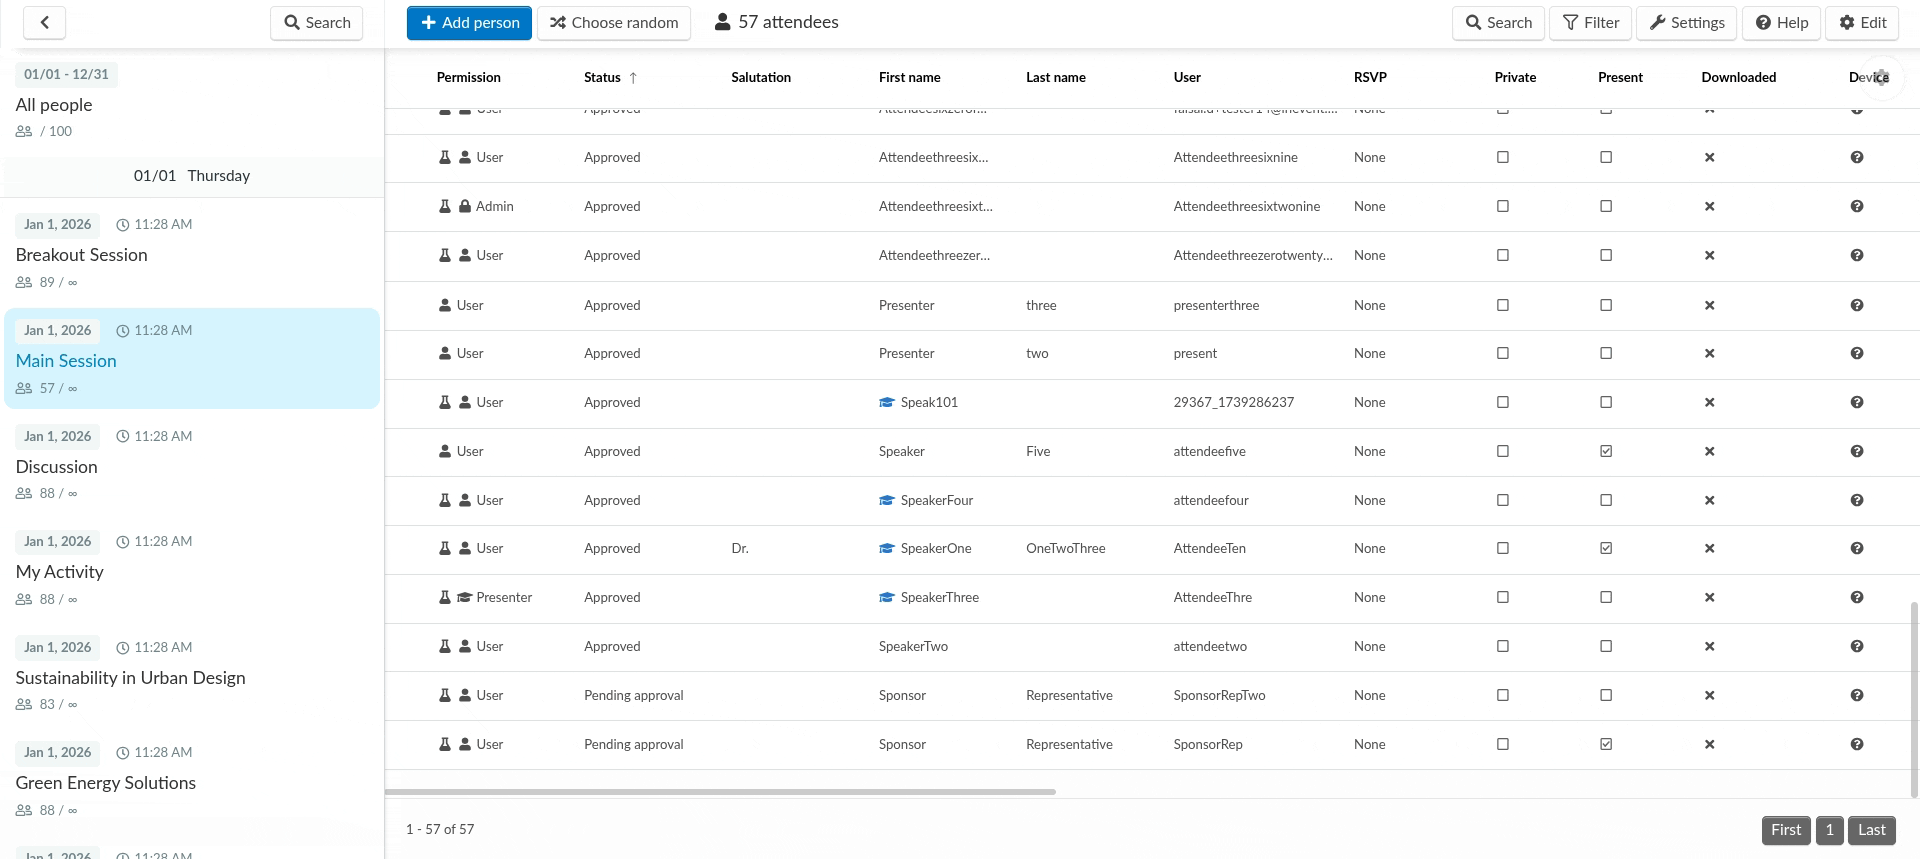Image resolution: width=1920 pixels, height=859 pixels.
Task: Click graduation cap icon beside SpeakerThree
Action: (x=886, y=597)
